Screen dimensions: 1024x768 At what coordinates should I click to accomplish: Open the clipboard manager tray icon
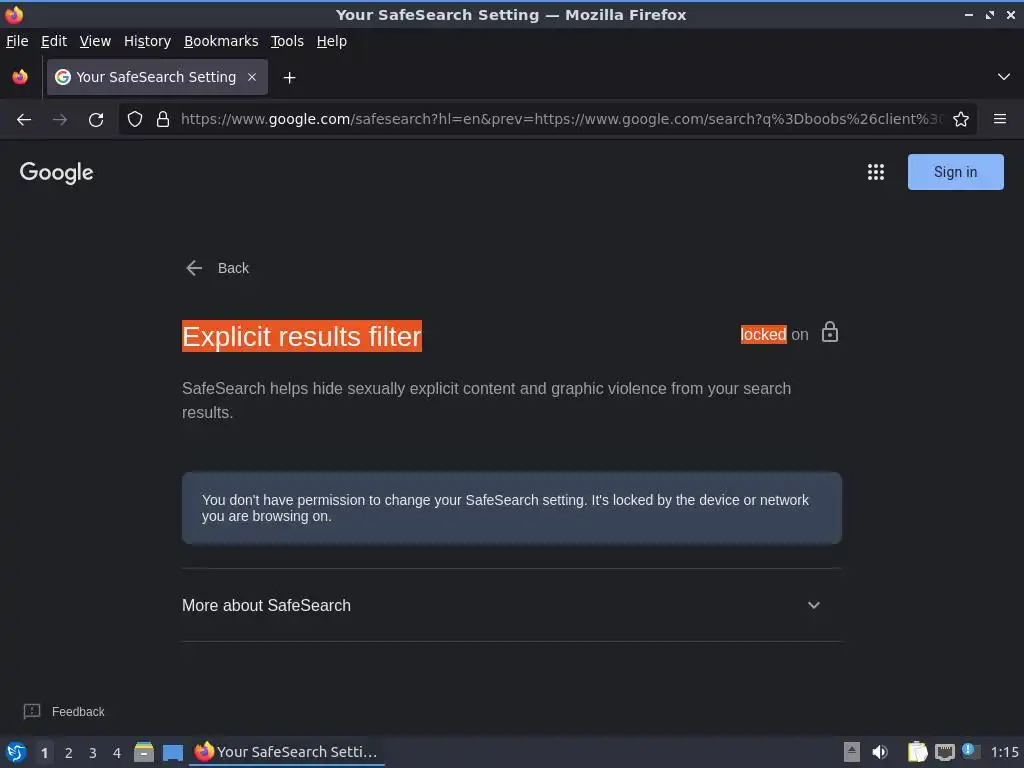917,752
